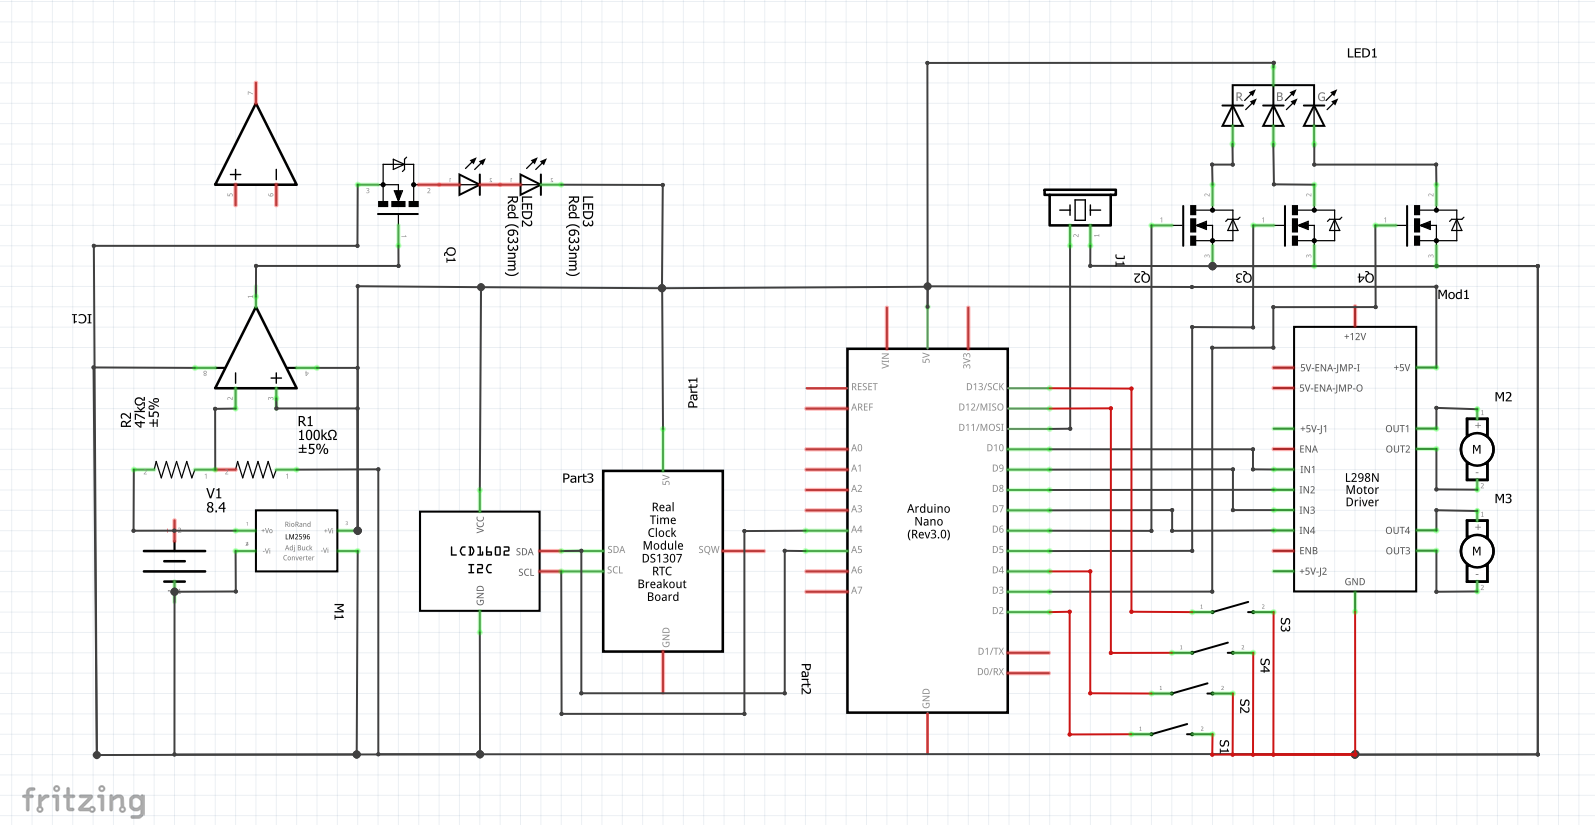
Task: Click the S3 switch symbol
Action: pyautogui.click(x=1232, y=607)
